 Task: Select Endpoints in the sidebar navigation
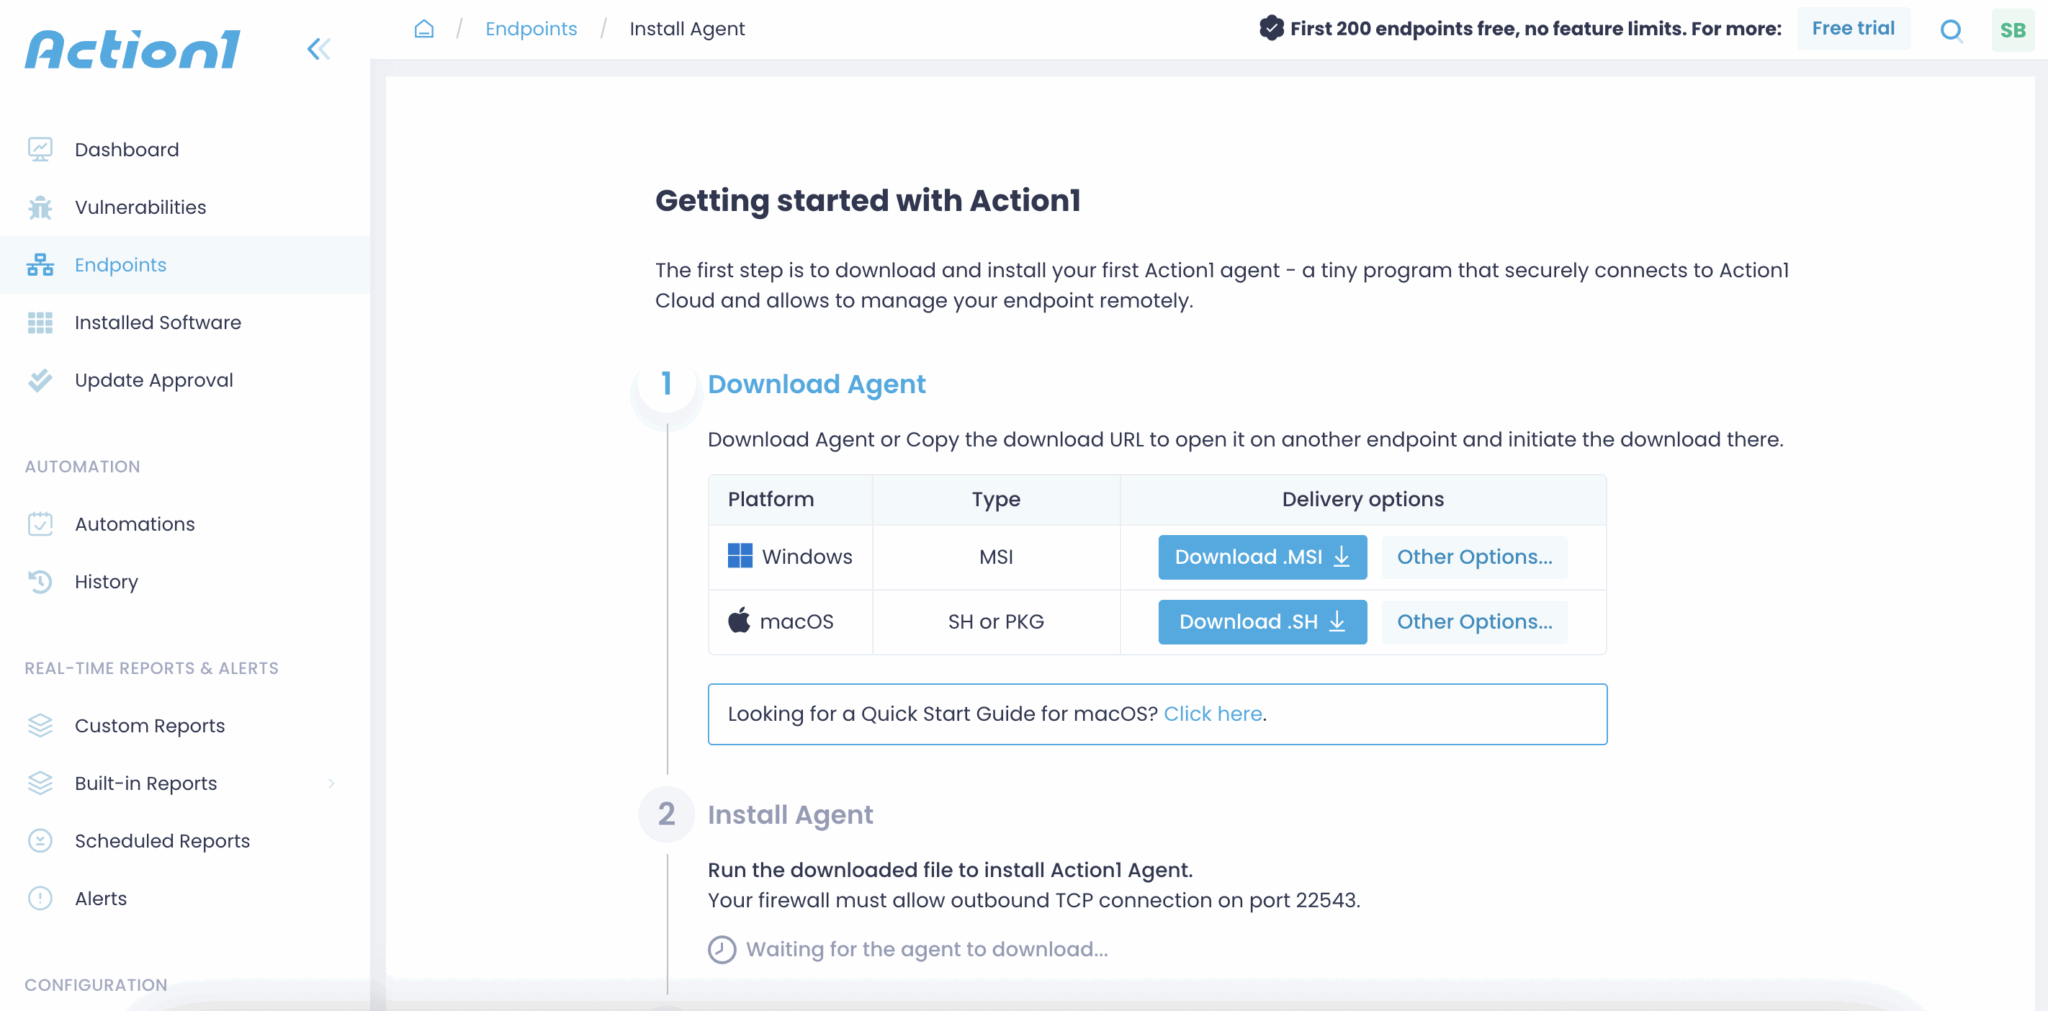click(x=120, y=264)
